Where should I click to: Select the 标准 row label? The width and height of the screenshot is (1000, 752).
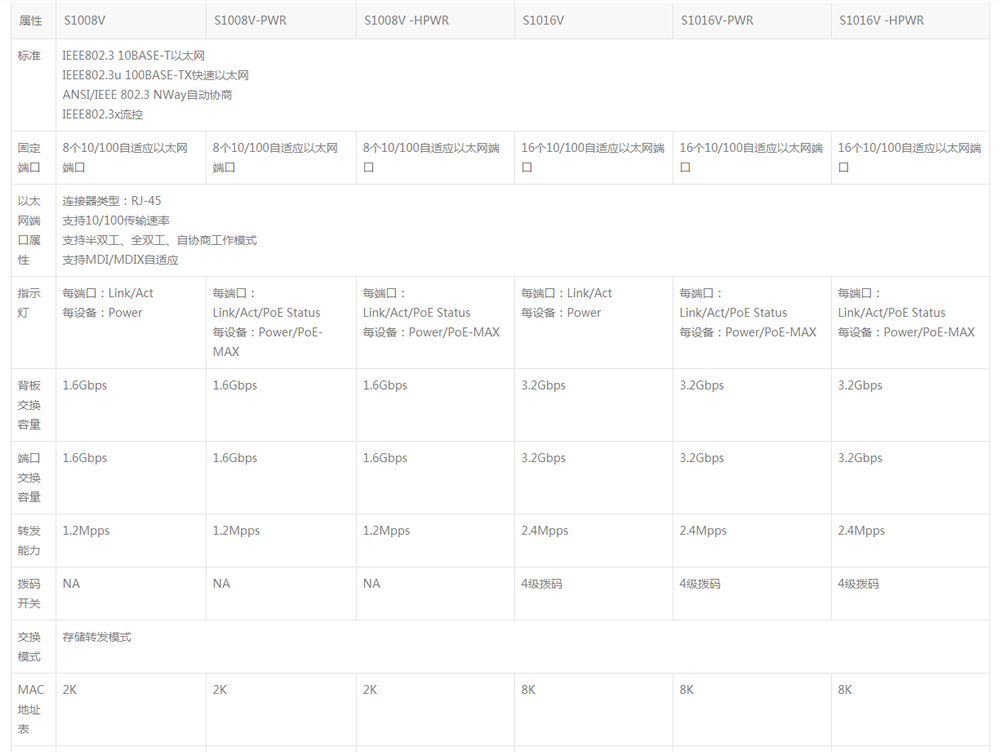coord(30,56)
